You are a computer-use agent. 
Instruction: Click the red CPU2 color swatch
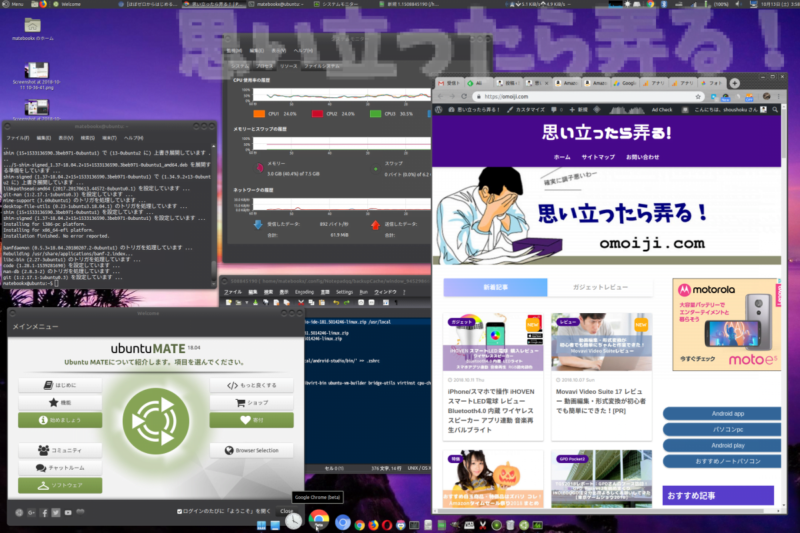click(x=317, y=114)
